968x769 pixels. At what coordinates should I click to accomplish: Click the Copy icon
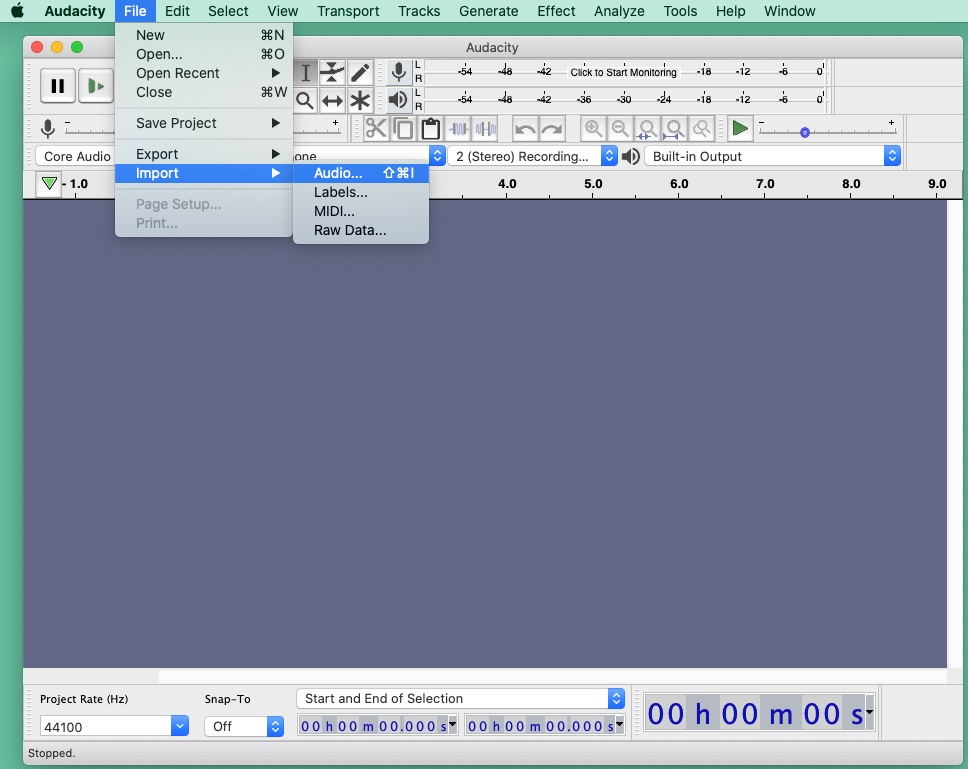[403, 129]
